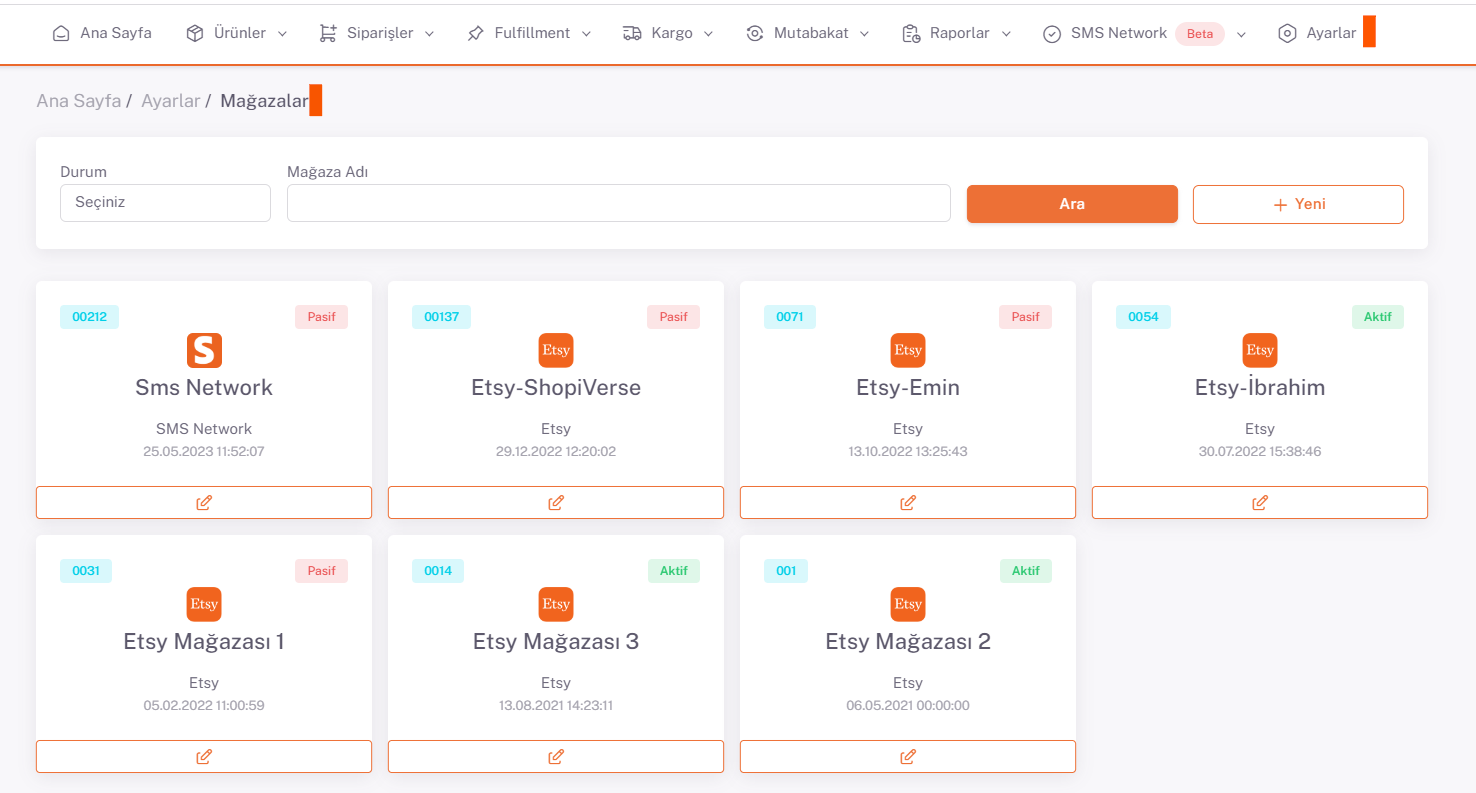Screen dimensions: 1476x793
Task: Click the SMS Network checkmark icon
Action: point(1052,33)
